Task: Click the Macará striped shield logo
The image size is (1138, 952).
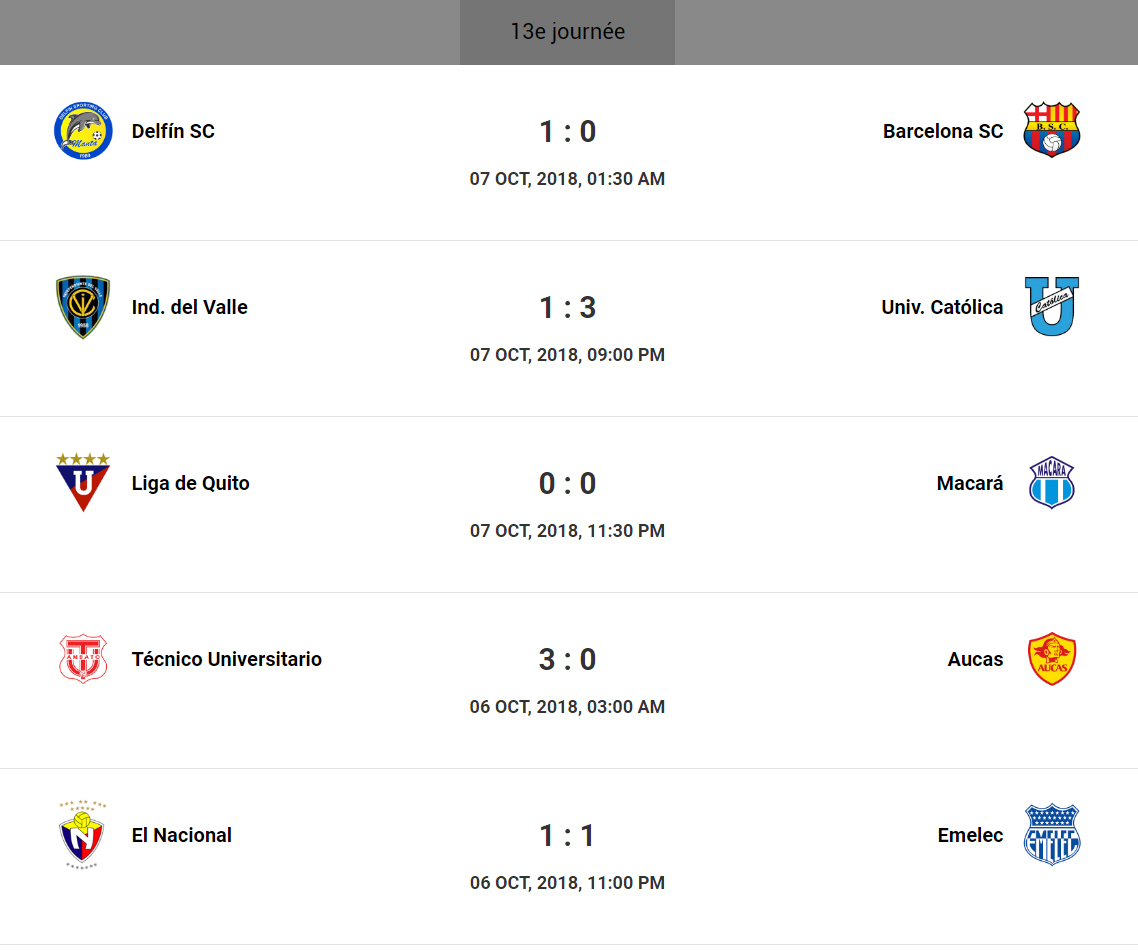Action: pyautogui.click(x=1052, y=483)
